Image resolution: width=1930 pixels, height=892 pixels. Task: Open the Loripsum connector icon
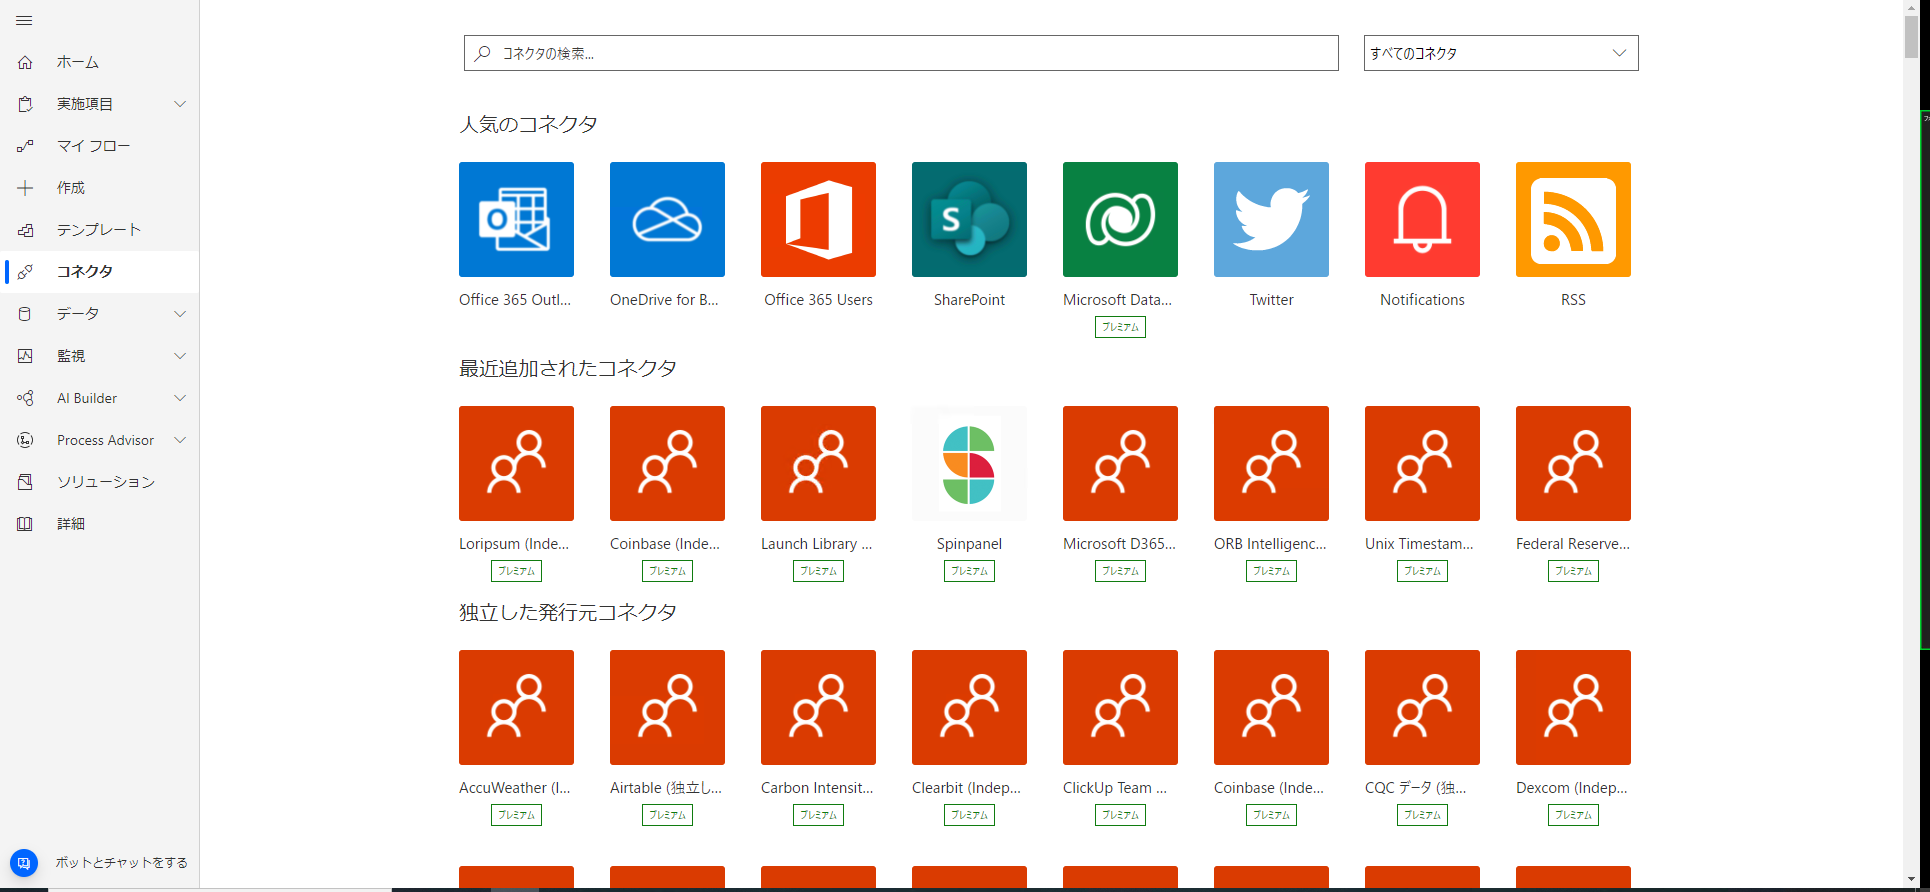pos(516,463)
